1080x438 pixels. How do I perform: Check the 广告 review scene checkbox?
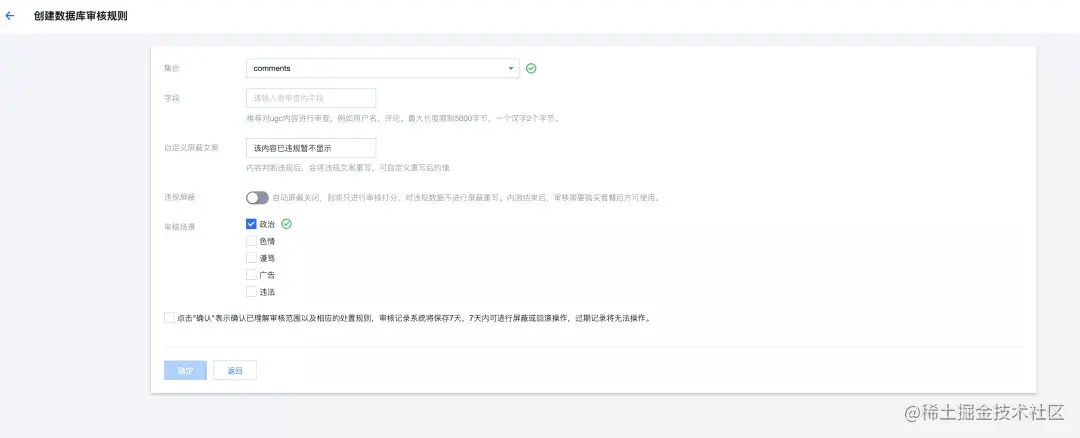[251, 275]
